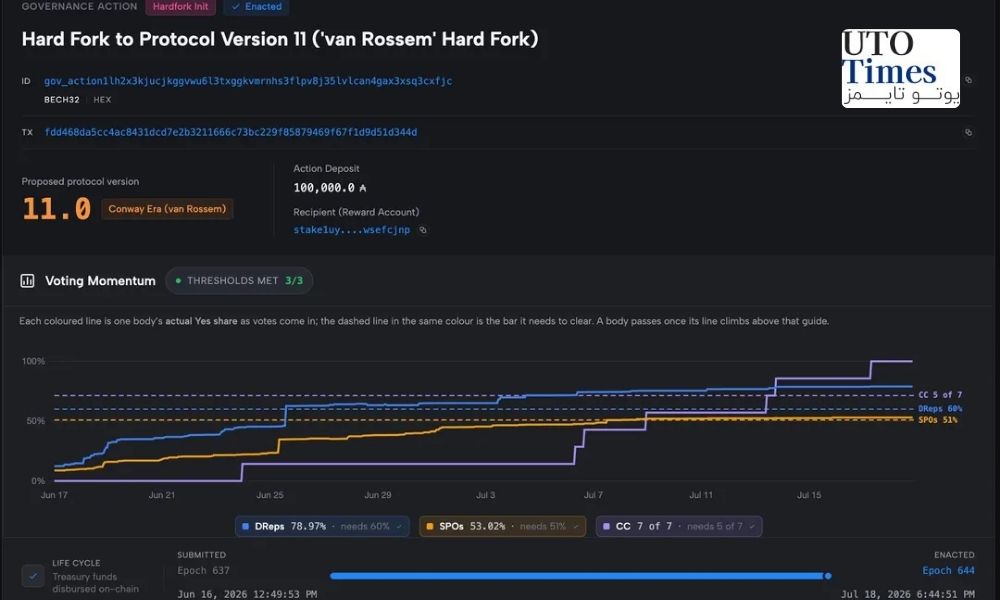Open the stake1uy reward account link
1000x600 pixels.
click(x=351, y=230)
